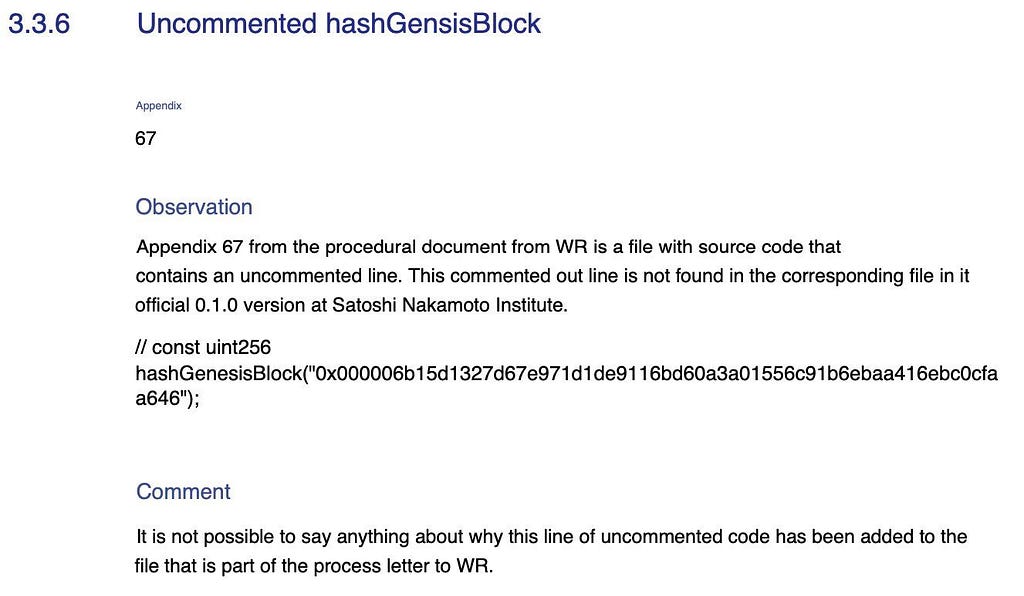This screenshot has width=1024, height=596.
Task: Click the small "Appendix" label
Action: (x=158, y=106)
